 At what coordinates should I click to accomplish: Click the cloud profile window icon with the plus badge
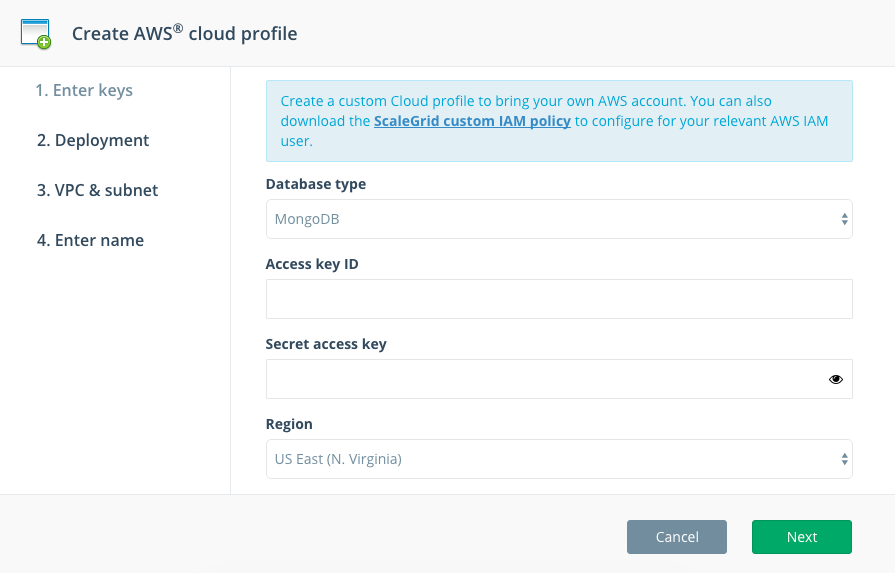[x=35, y=34]
